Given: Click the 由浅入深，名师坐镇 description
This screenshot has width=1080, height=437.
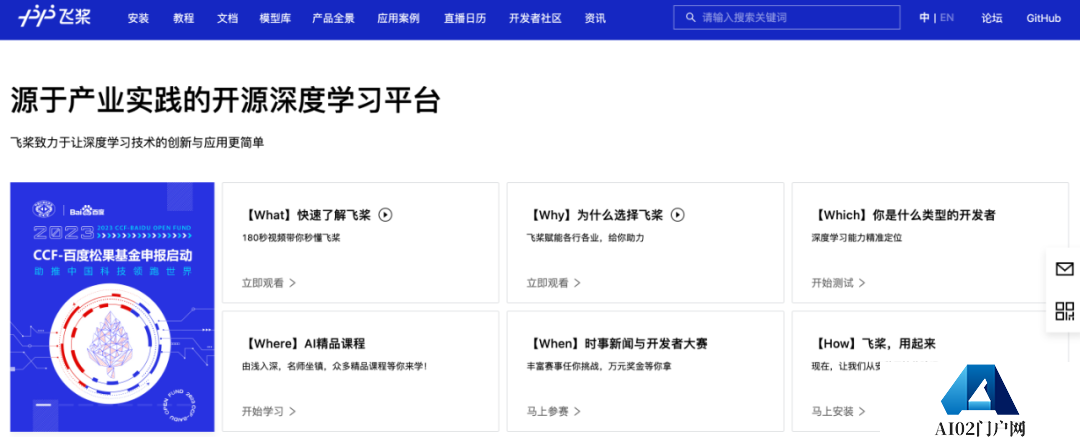Looking at the screenshot, I should tap(335, 367).
